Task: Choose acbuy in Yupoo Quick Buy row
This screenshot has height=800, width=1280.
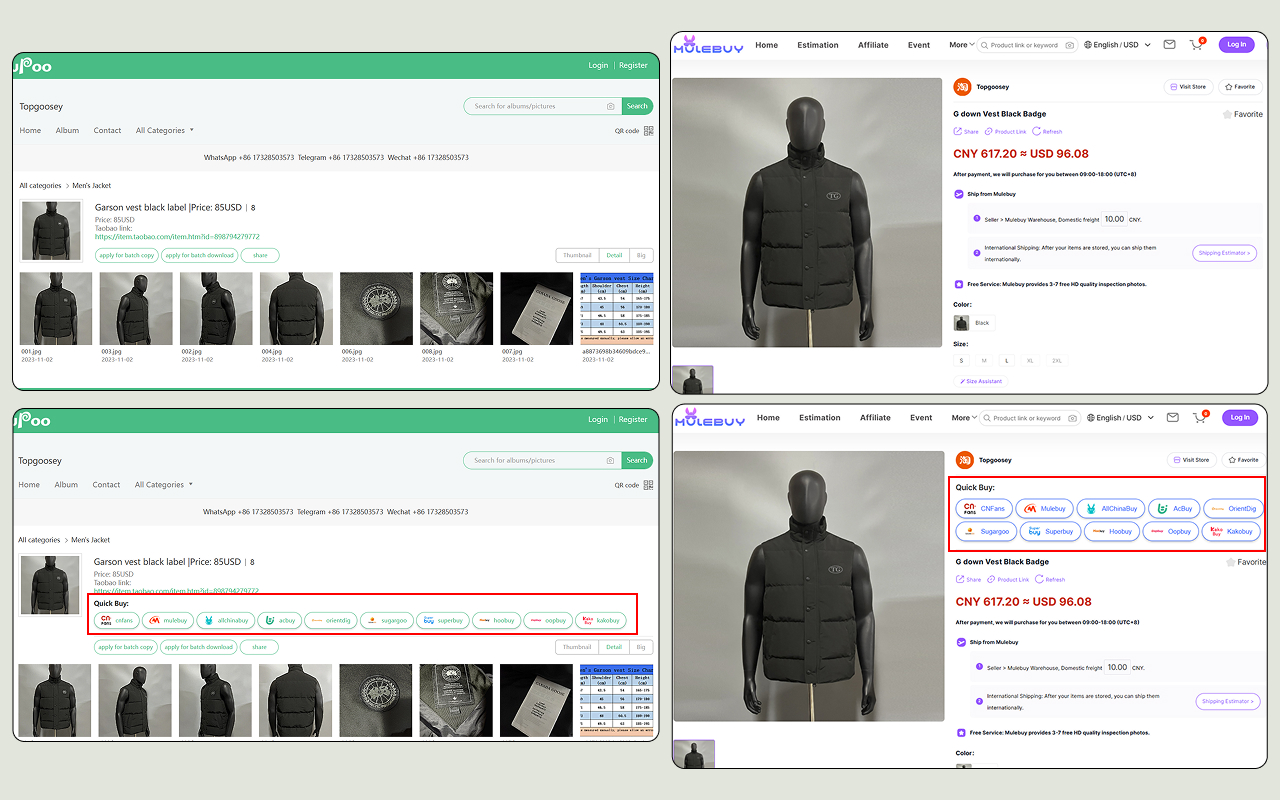Action: 280,620
